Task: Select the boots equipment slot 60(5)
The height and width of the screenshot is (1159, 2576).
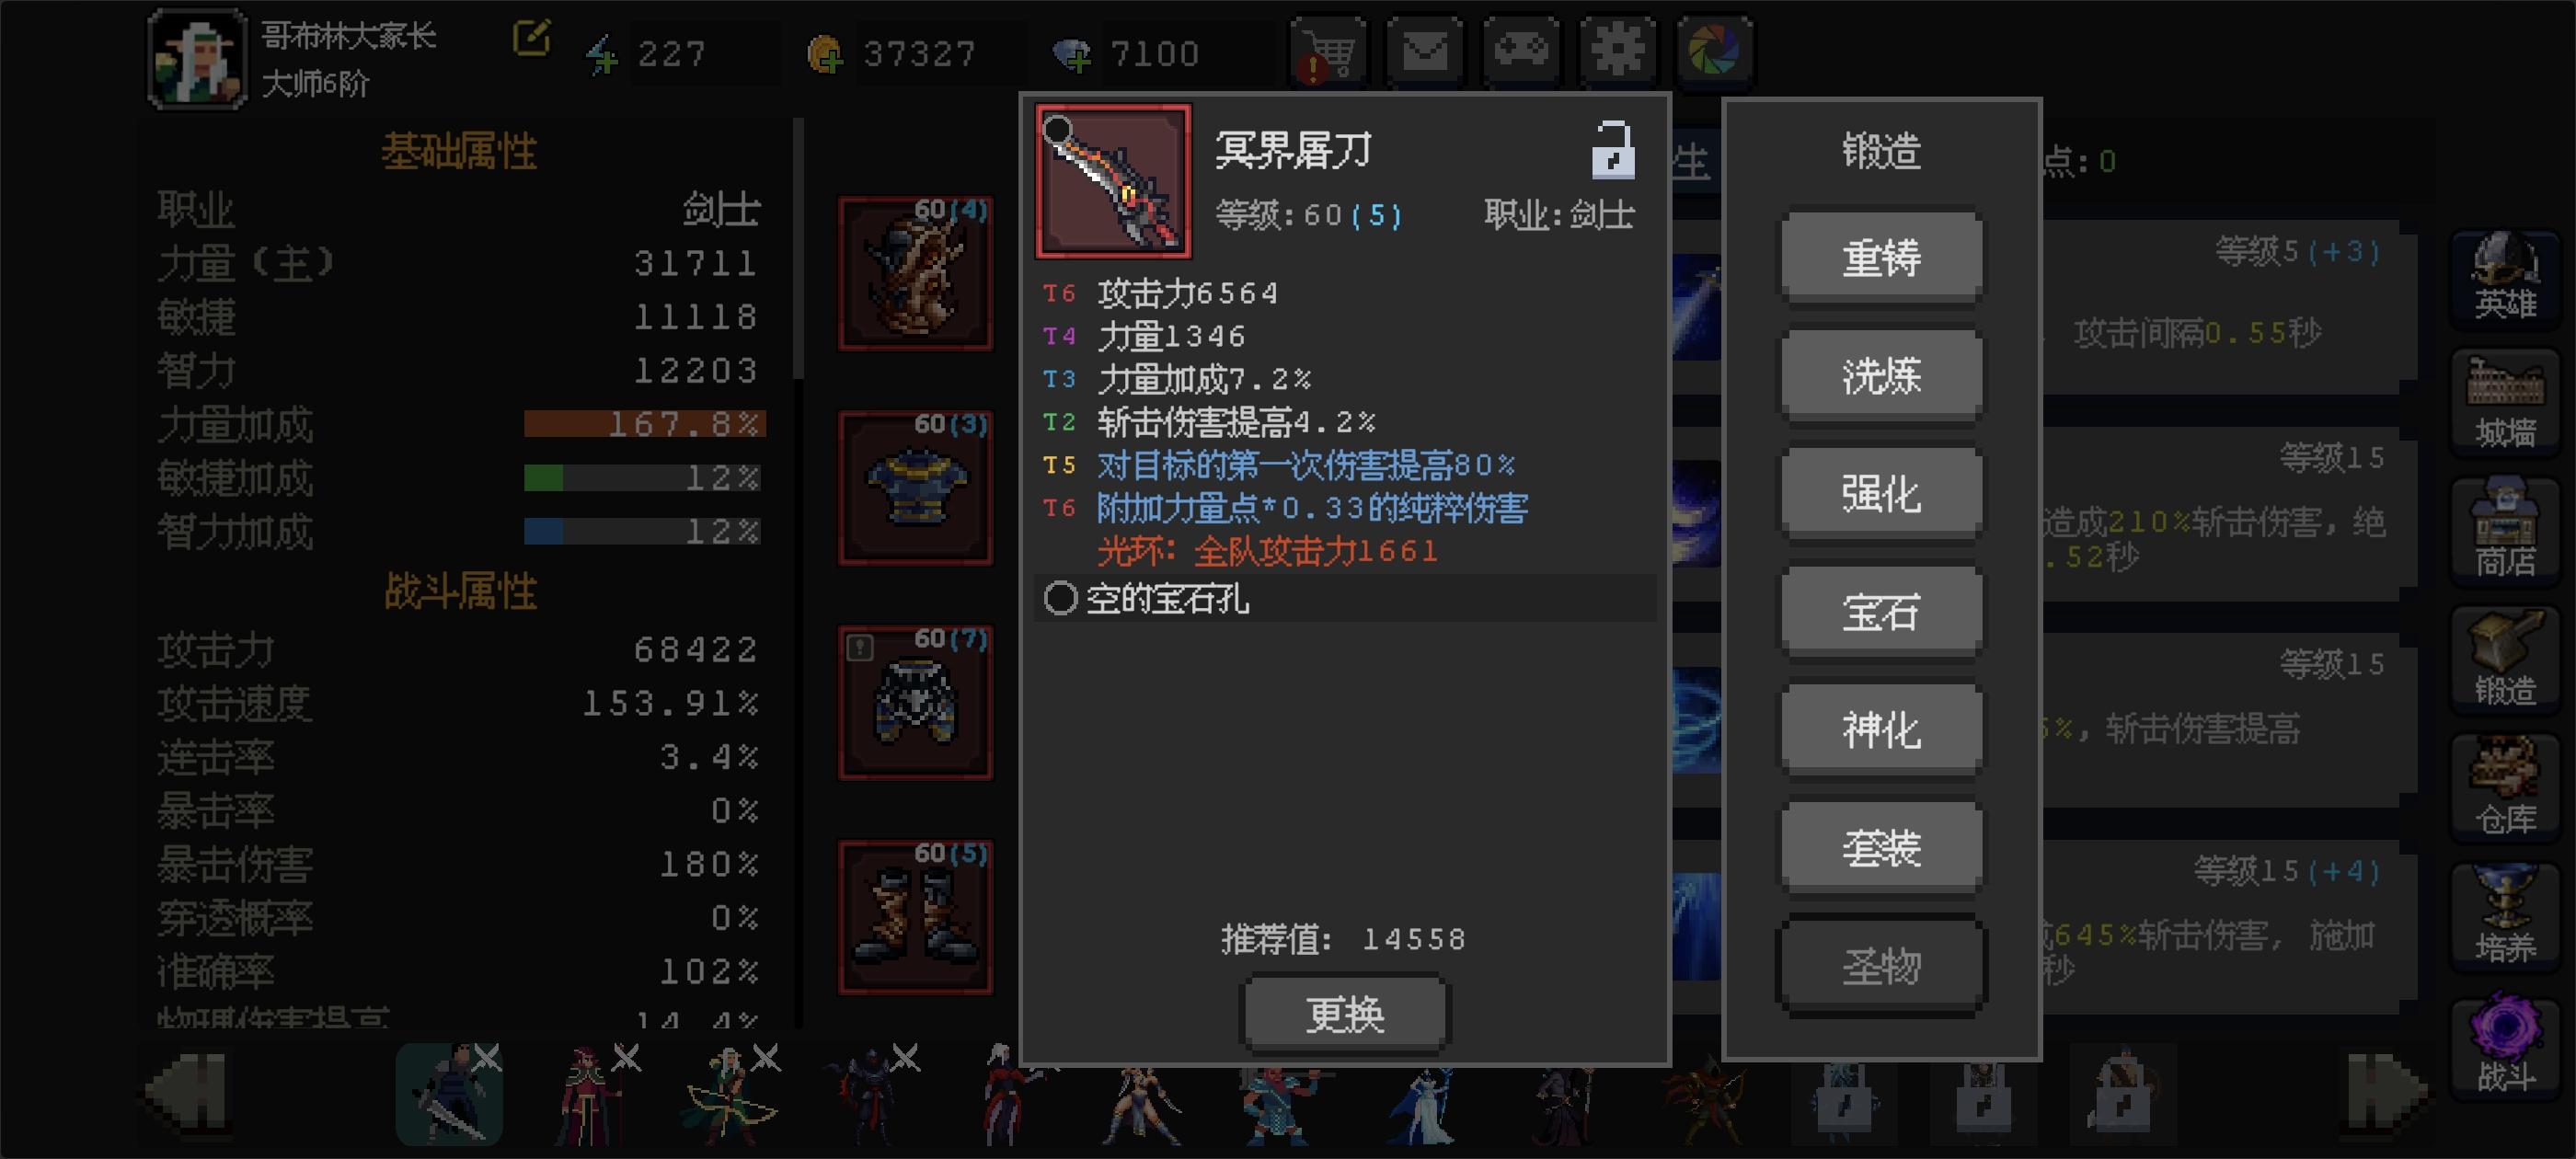Action: (916, 918)
